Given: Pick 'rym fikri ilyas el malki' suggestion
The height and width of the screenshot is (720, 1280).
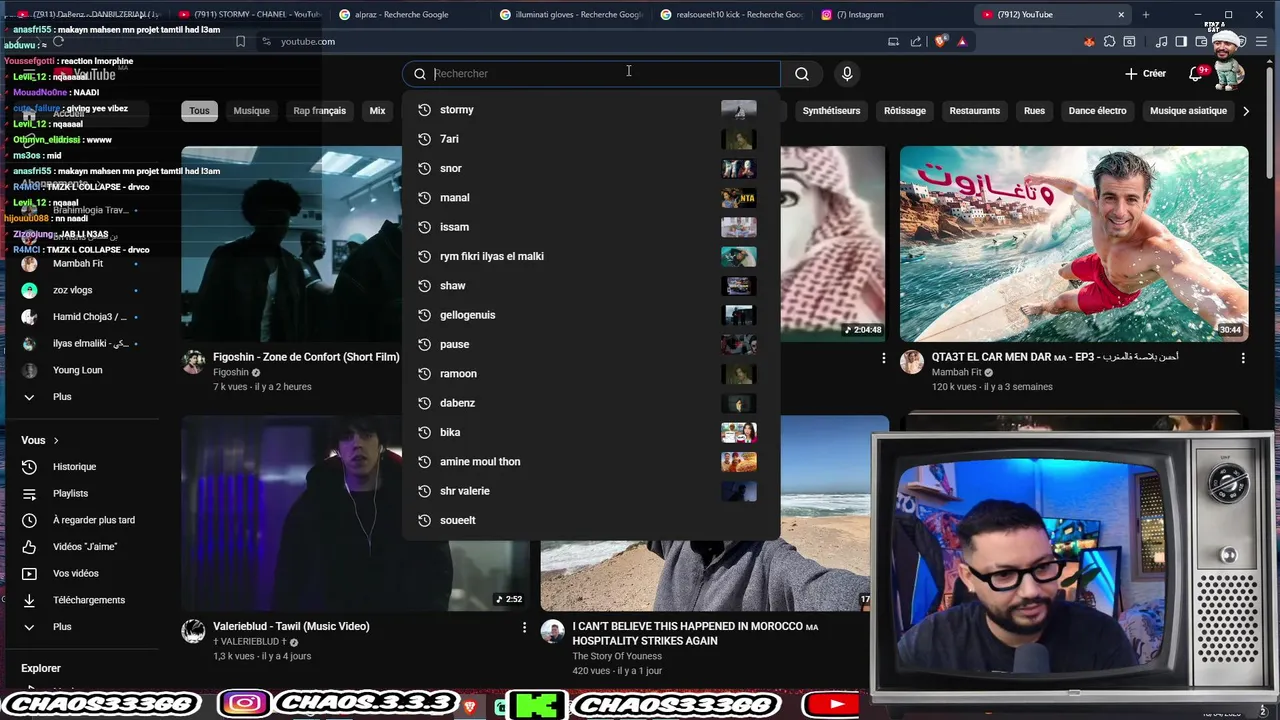Looking at the screenshot, I should 591,256.
